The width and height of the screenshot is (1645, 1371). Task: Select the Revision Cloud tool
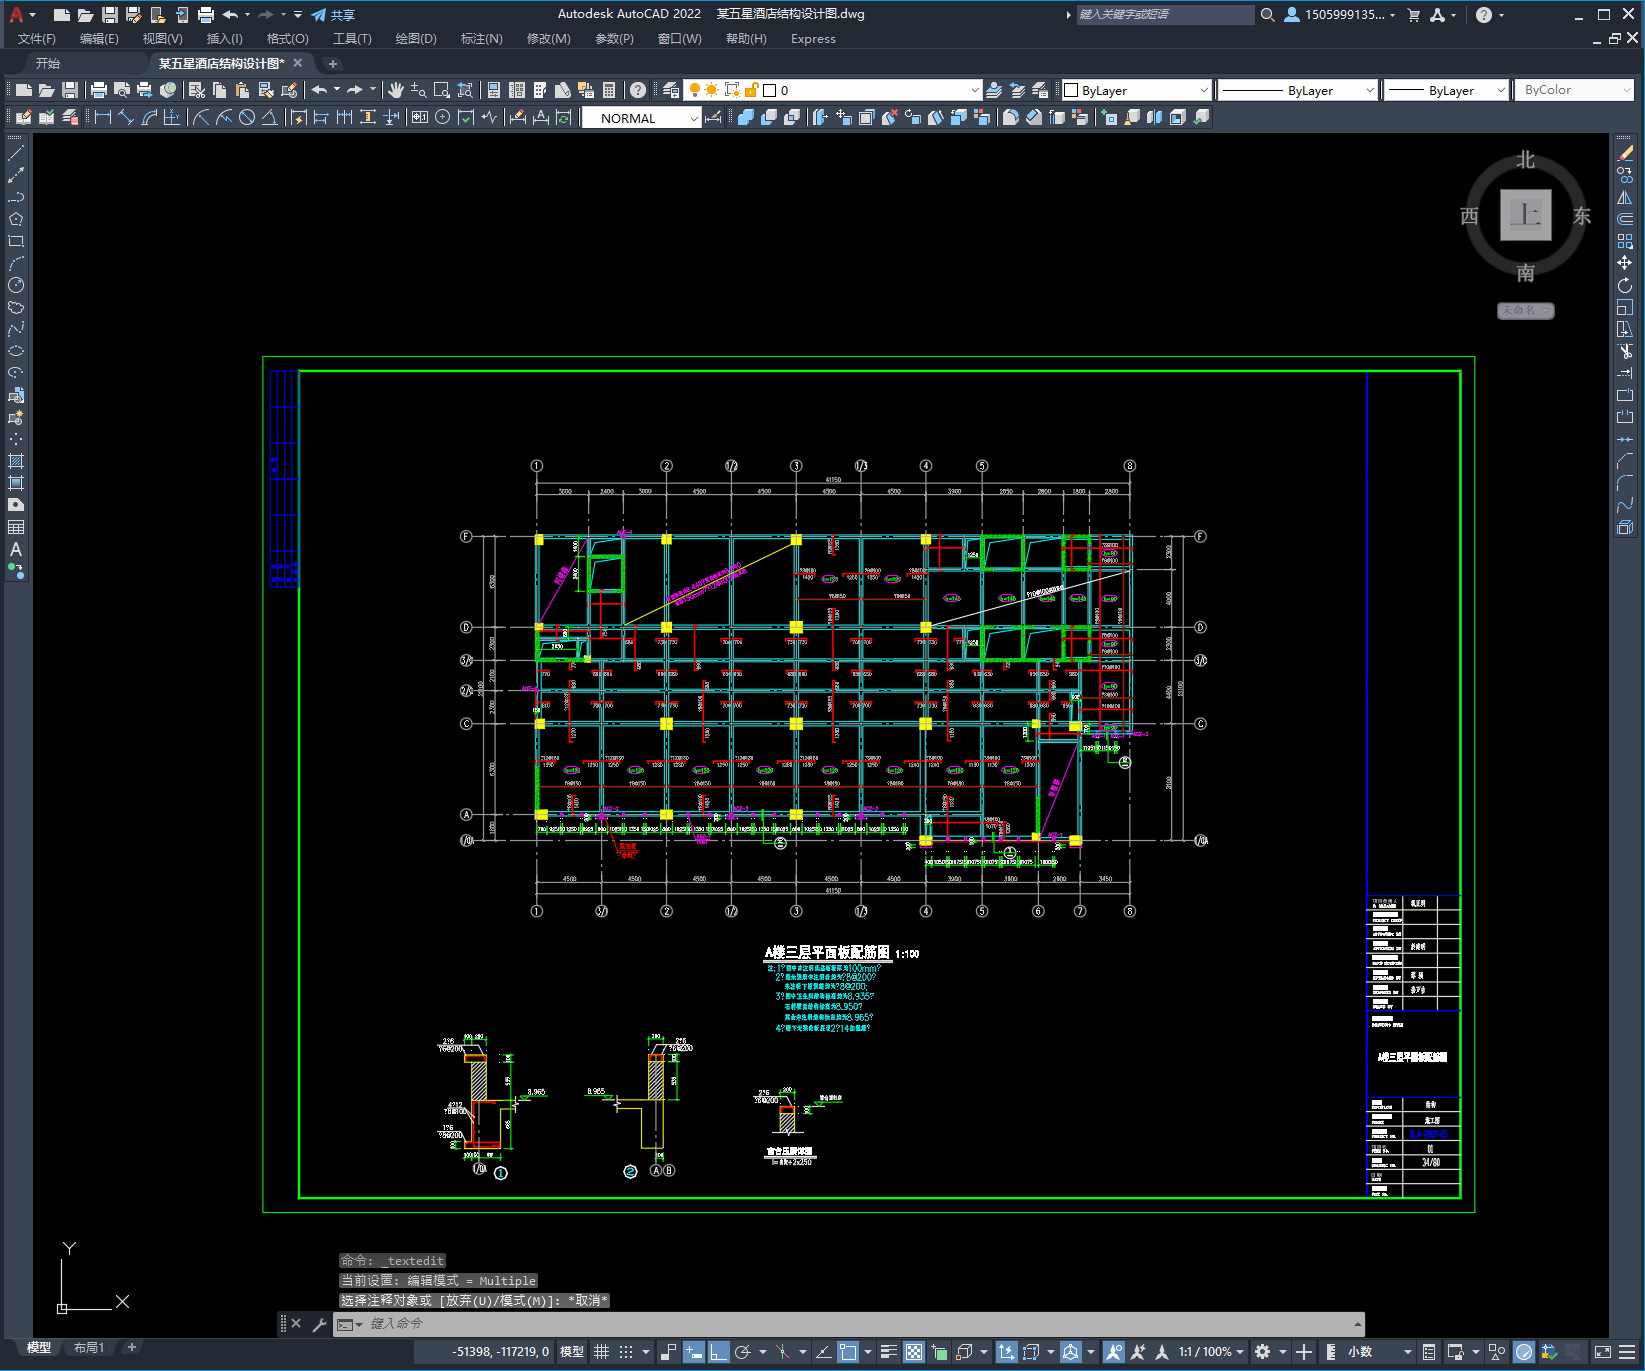(16, 307)
